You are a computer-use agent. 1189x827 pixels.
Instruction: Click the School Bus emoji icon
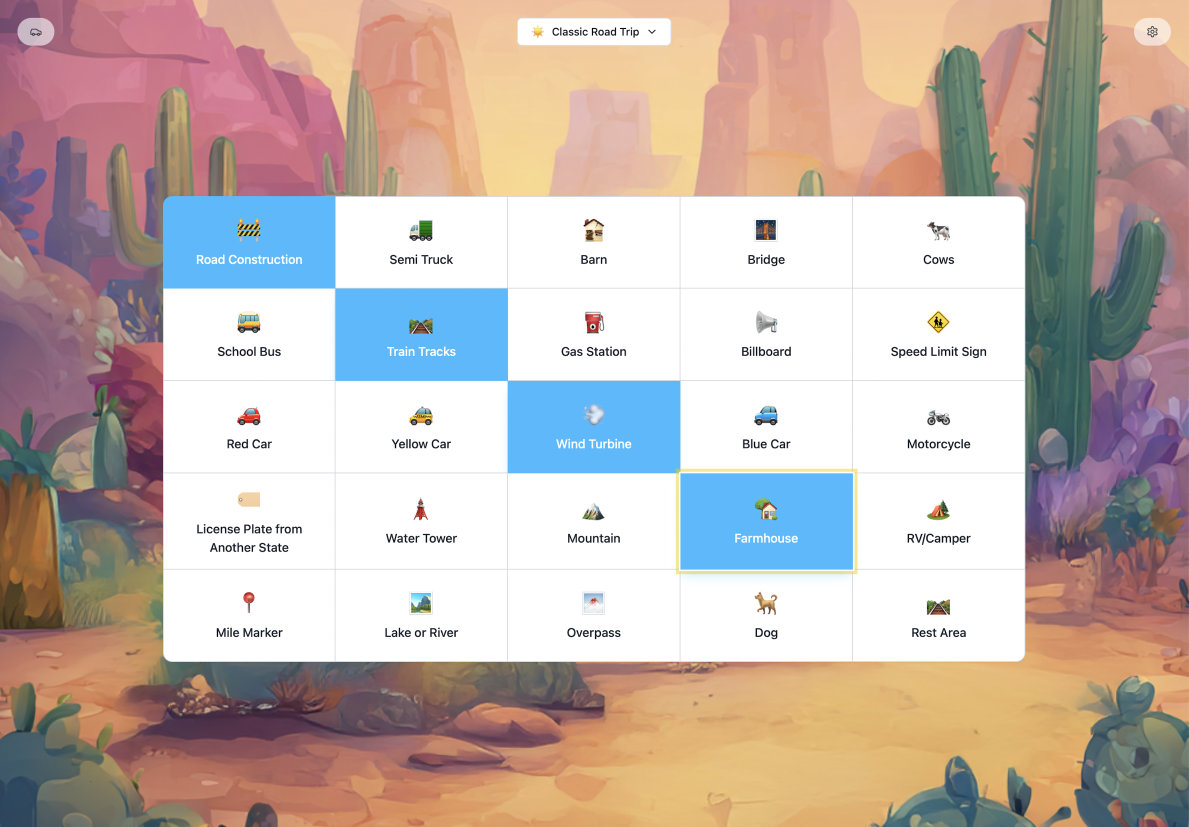coord(249,323)
